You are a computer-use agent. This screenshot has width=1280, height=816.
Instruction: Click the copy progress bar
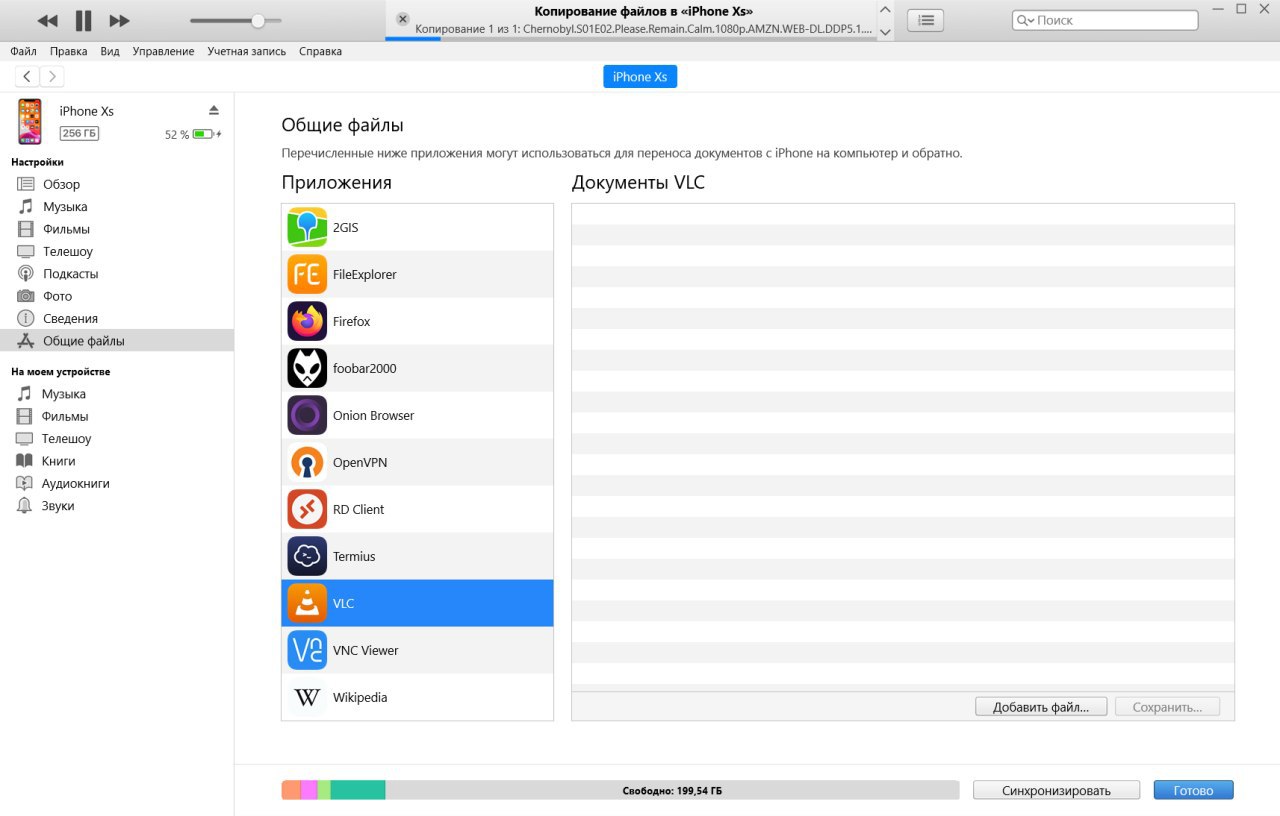[630, 39]
